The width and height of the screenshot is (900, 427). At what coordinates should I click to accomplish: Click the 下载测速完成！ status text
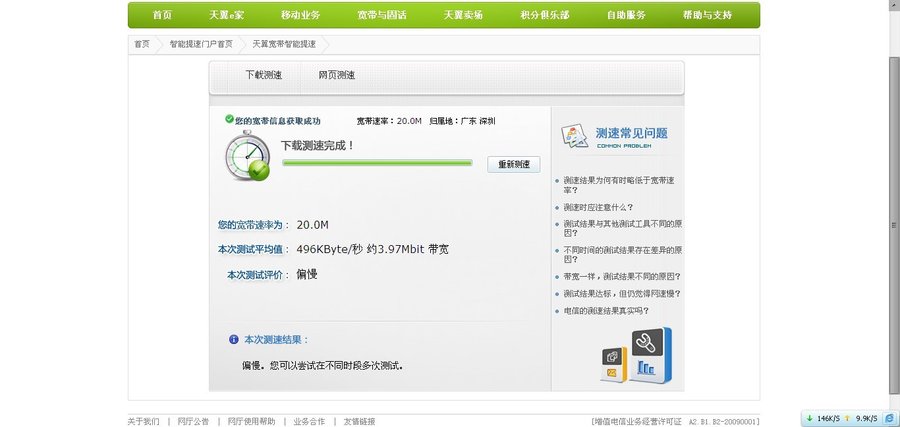318,145
